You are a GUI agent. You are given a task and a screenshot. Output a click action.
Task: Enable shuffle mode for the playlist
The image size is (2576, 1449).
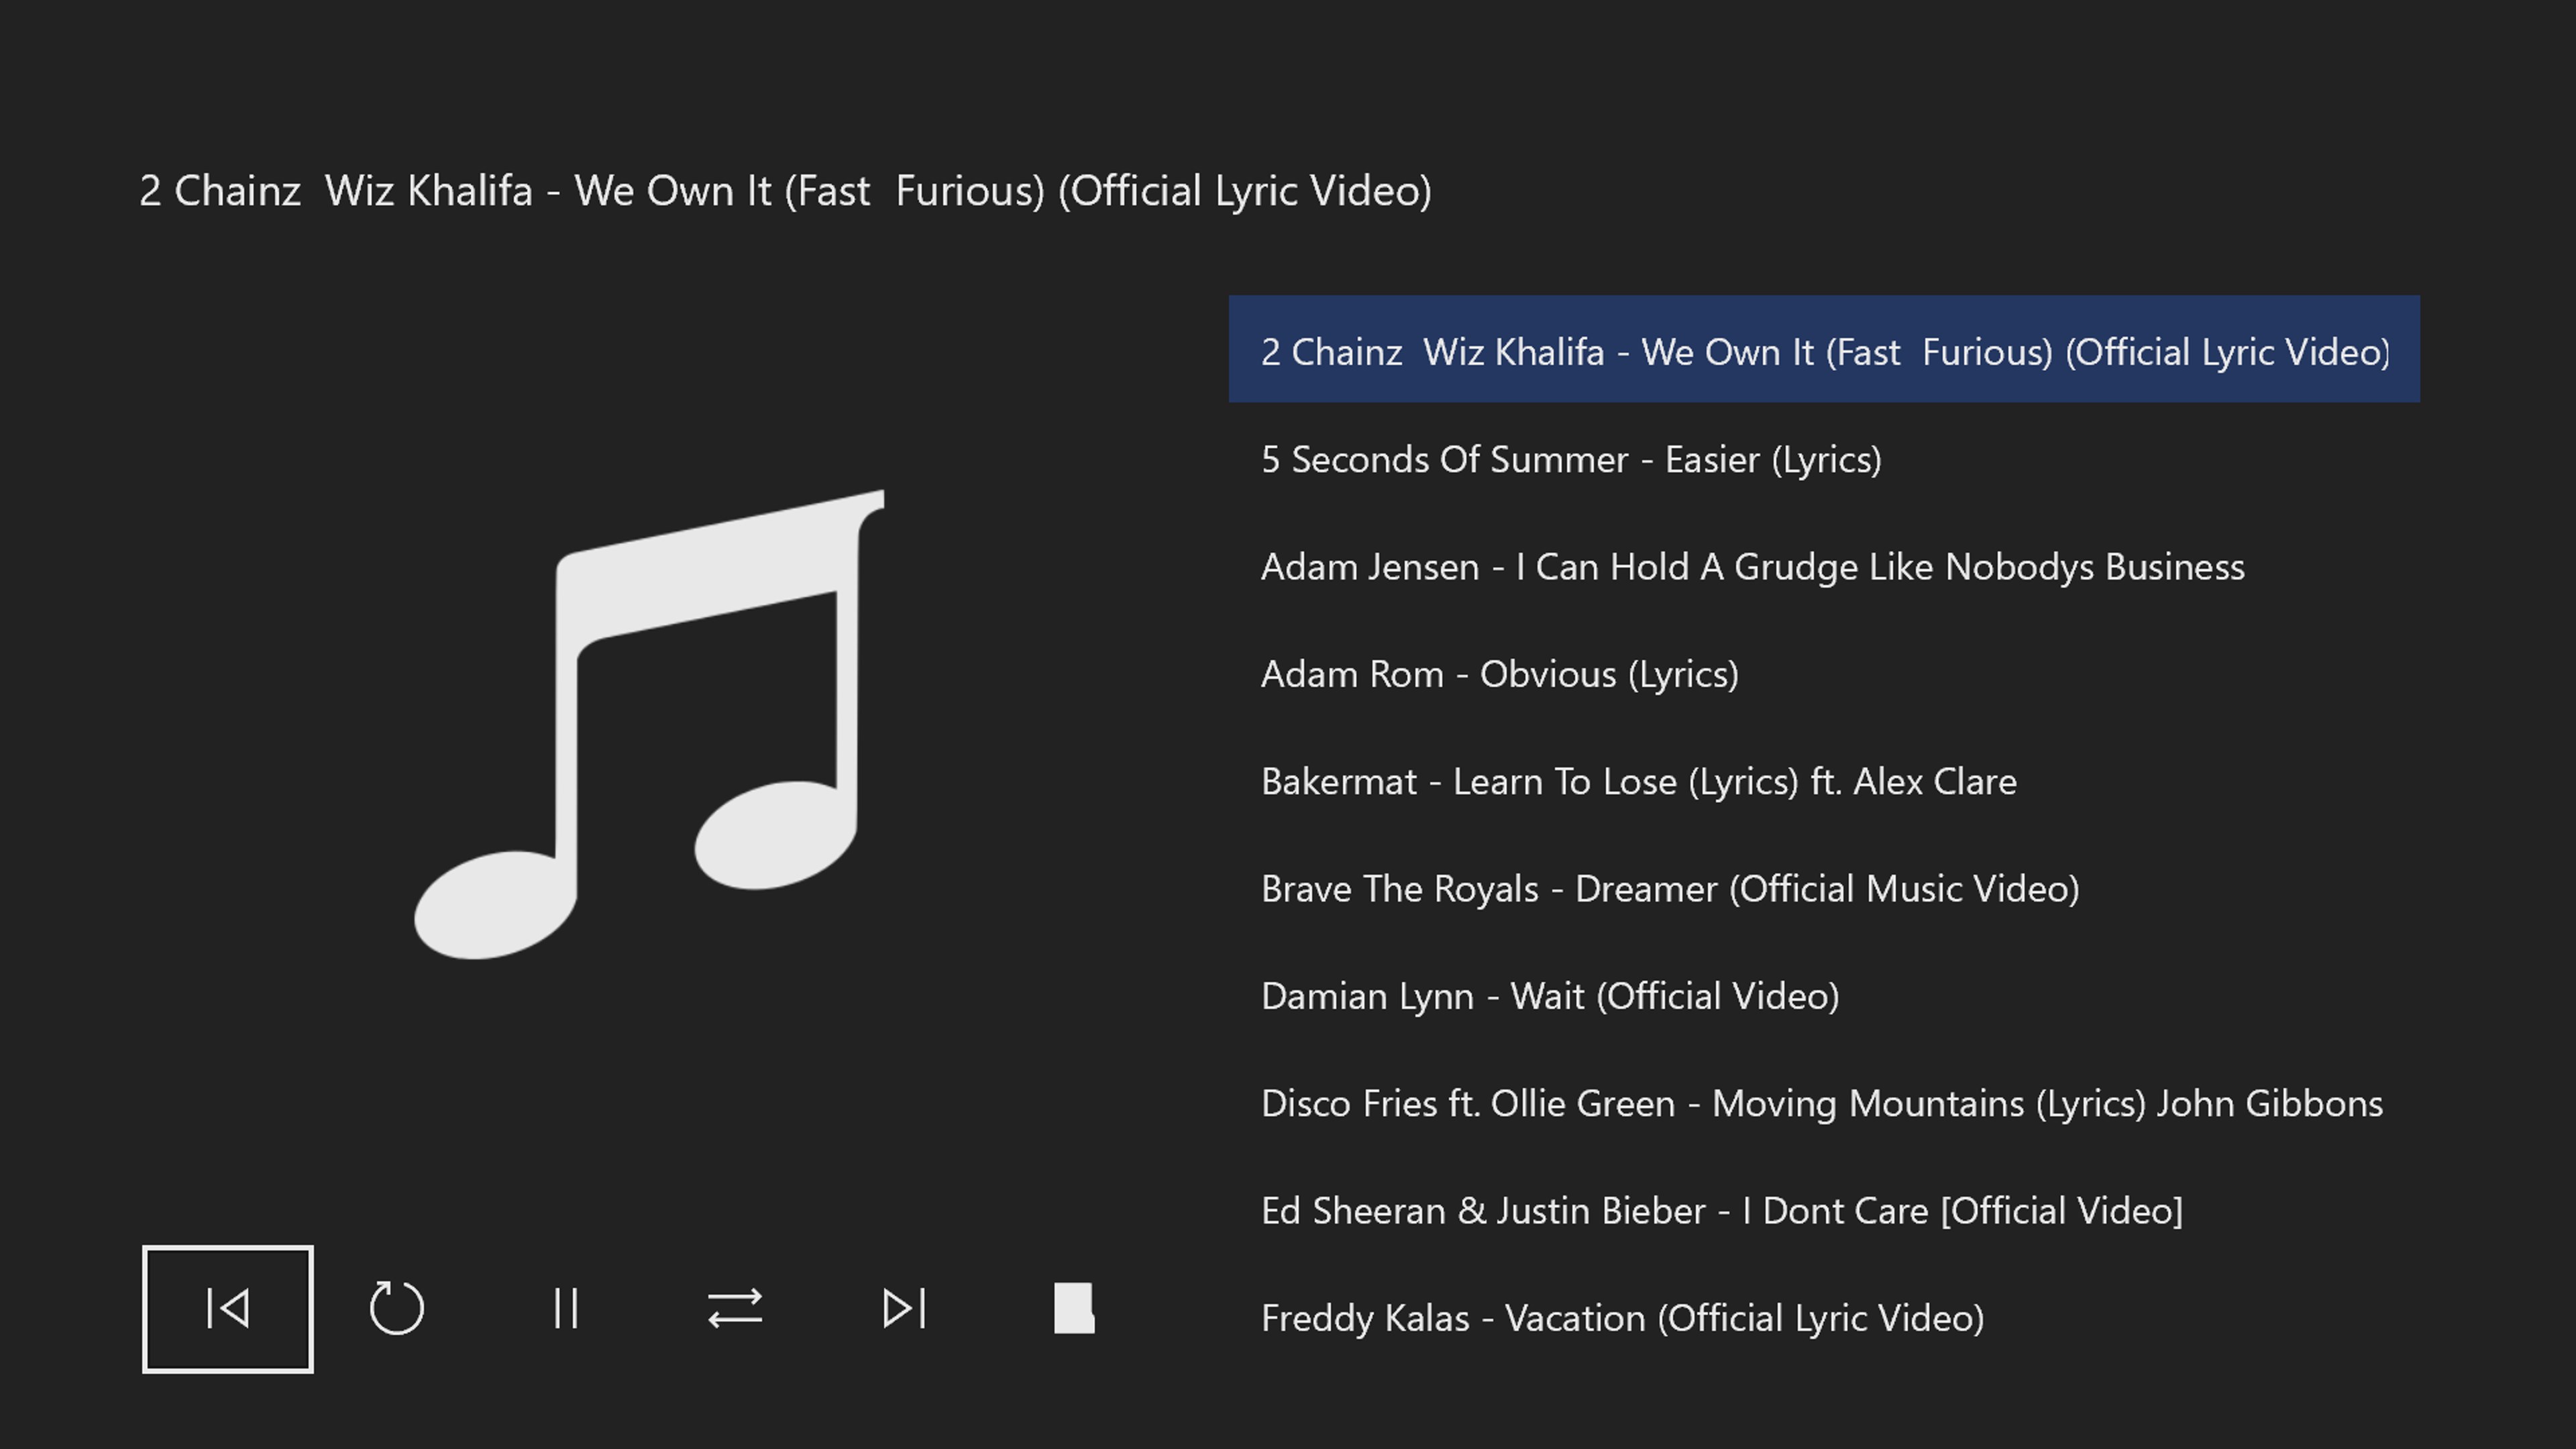pyautogui.click(x=733, y=1308)
